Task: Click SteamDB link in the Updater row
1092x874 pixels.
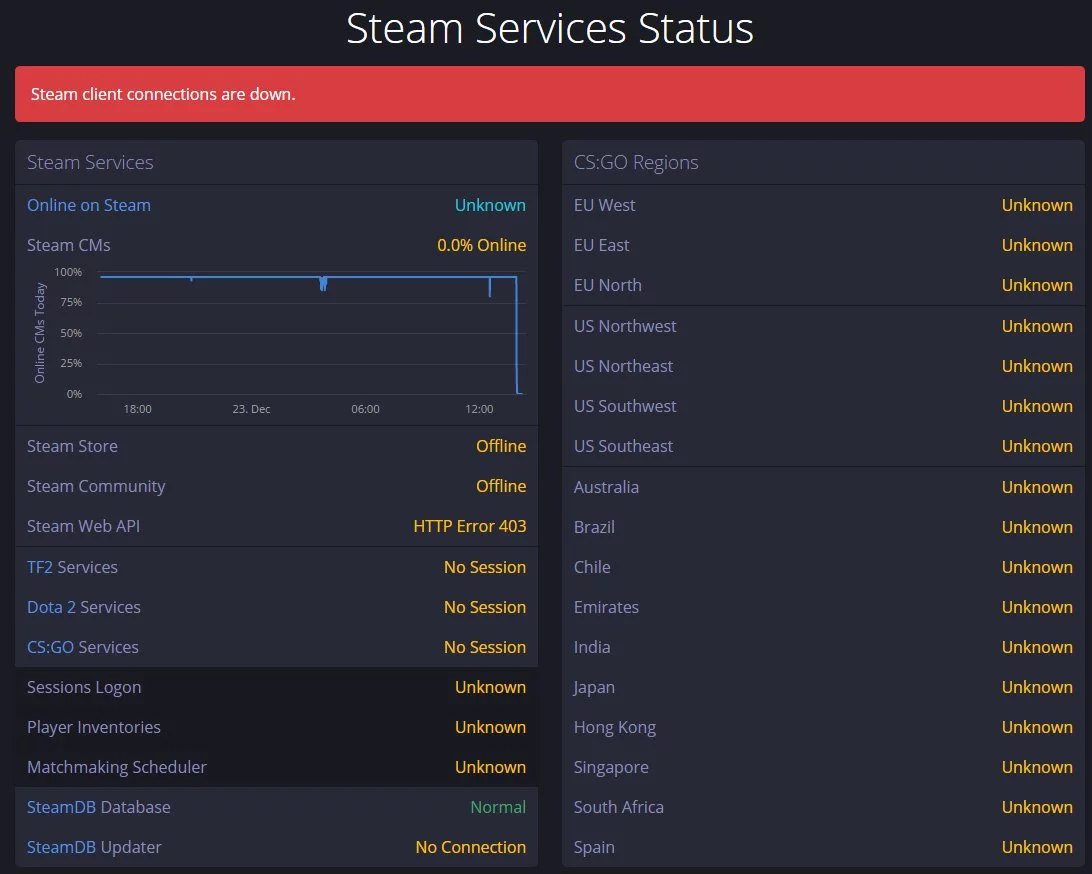Action: 61,847
